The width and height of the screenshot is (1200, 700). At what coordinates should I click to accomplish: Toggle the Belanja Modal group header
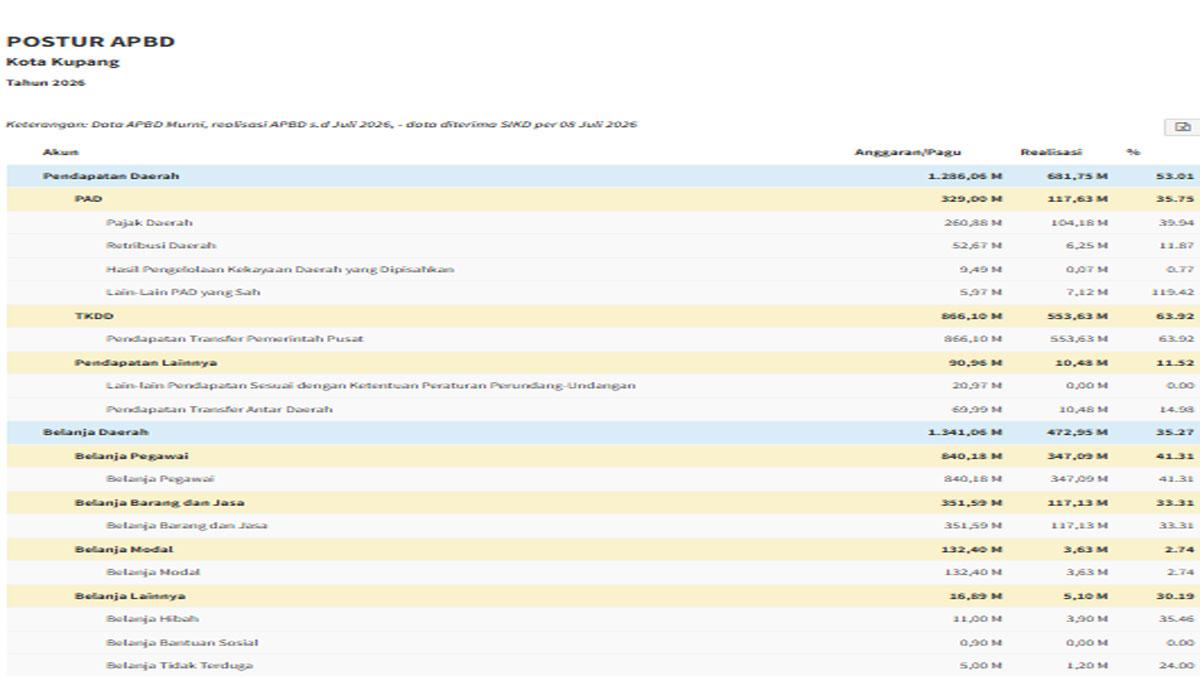click(x=603, y=549)
